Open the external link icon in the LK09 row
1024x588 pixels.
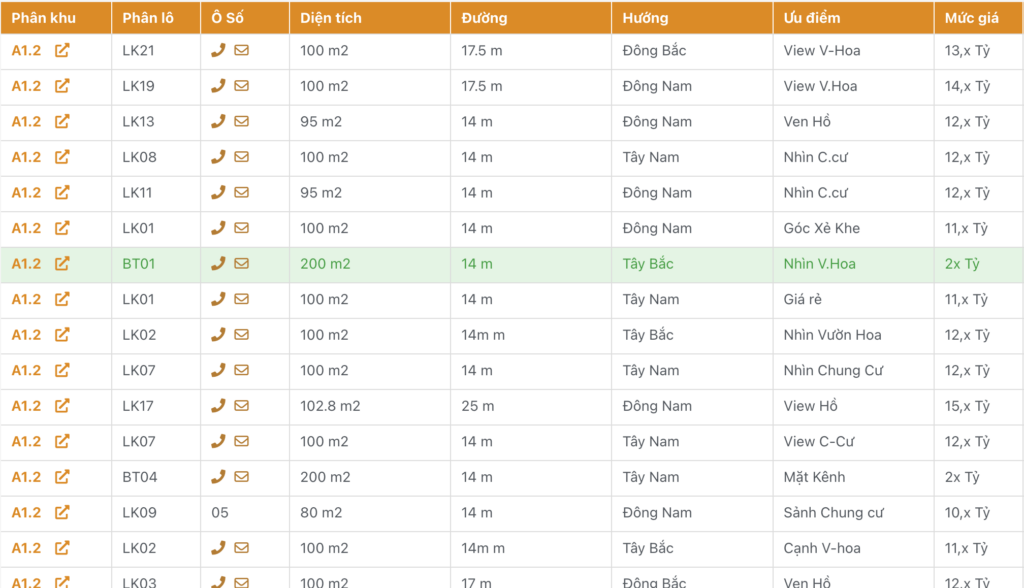coord(62,513)
